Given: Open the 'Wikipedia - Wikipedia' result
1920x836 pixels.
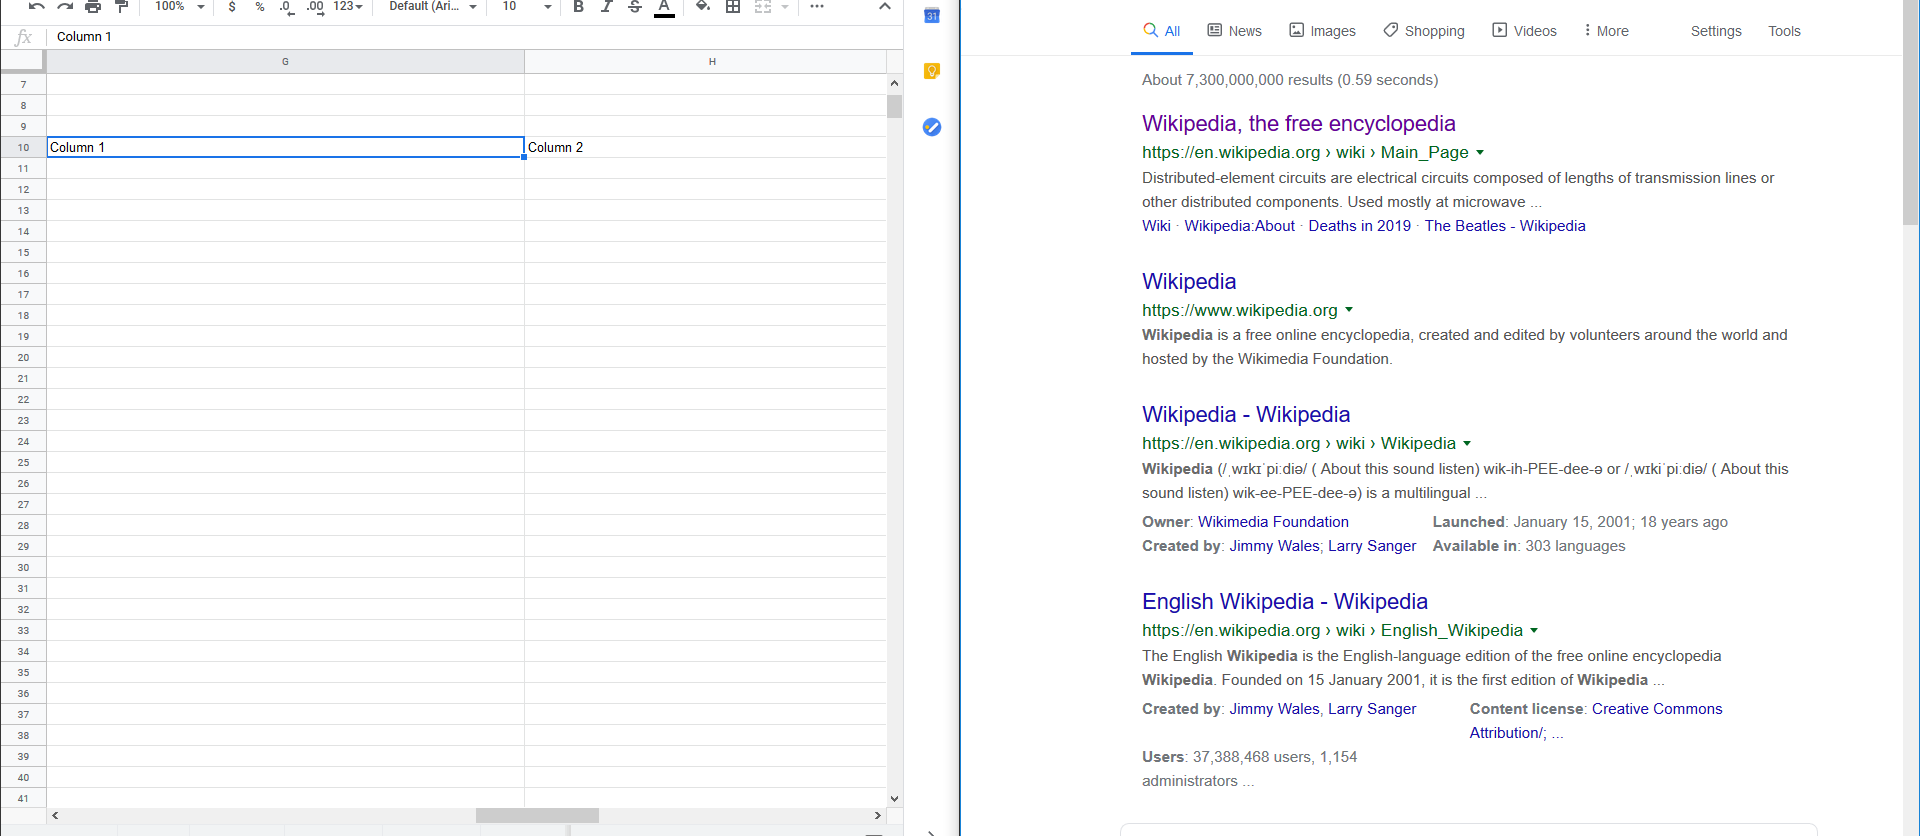Looking at the screenshot, I should pos(1246,414).
